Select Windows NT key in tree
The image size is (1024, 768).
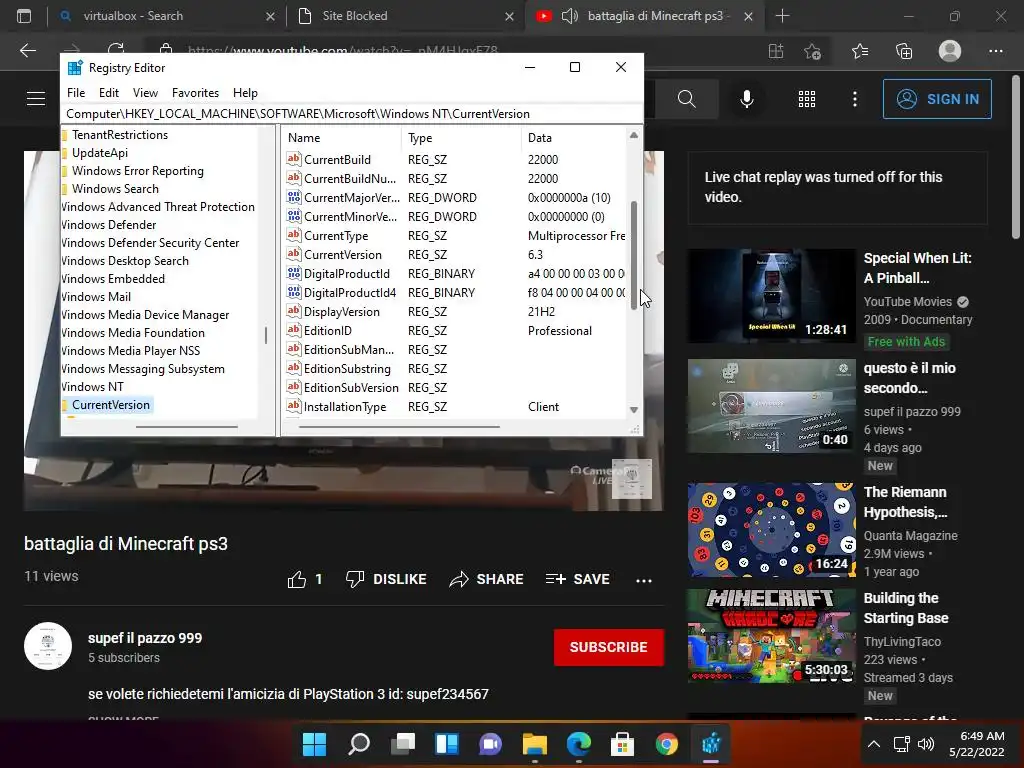pyautogui.click(x=92, y=387)
